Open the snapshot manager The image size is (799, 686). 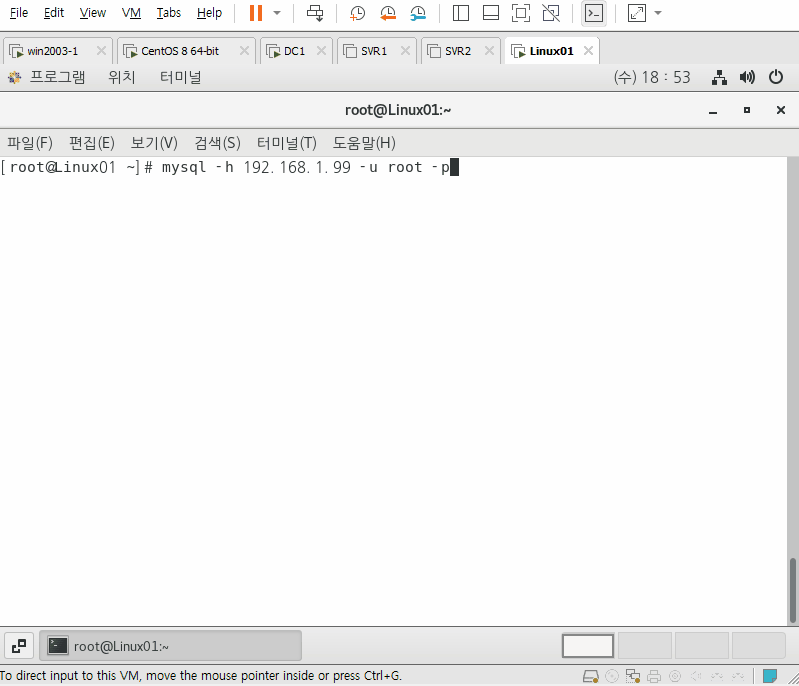tap(418, 13)
